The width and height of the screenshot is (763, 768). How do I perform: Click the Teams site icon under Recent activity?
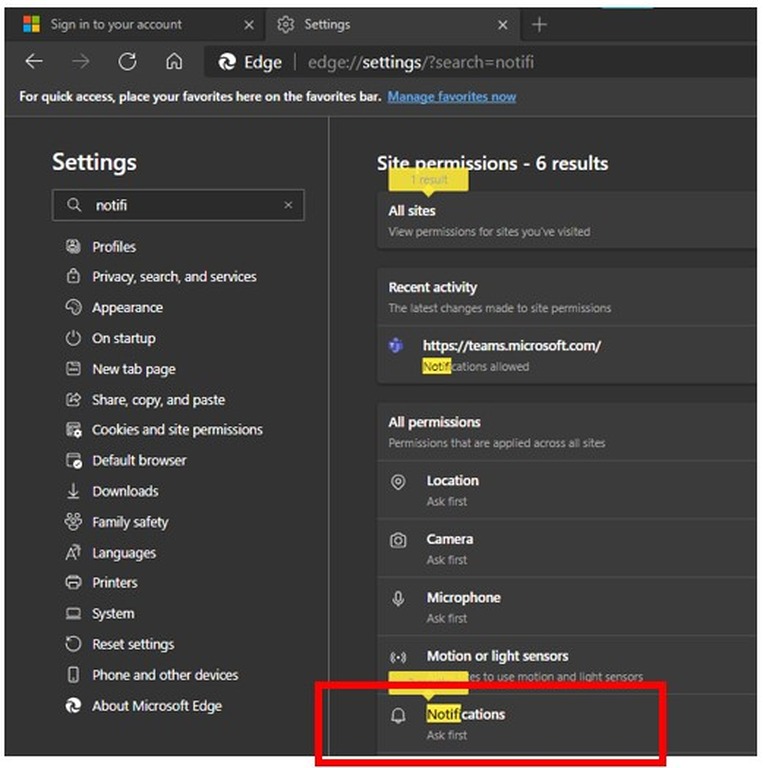point(396,345)
